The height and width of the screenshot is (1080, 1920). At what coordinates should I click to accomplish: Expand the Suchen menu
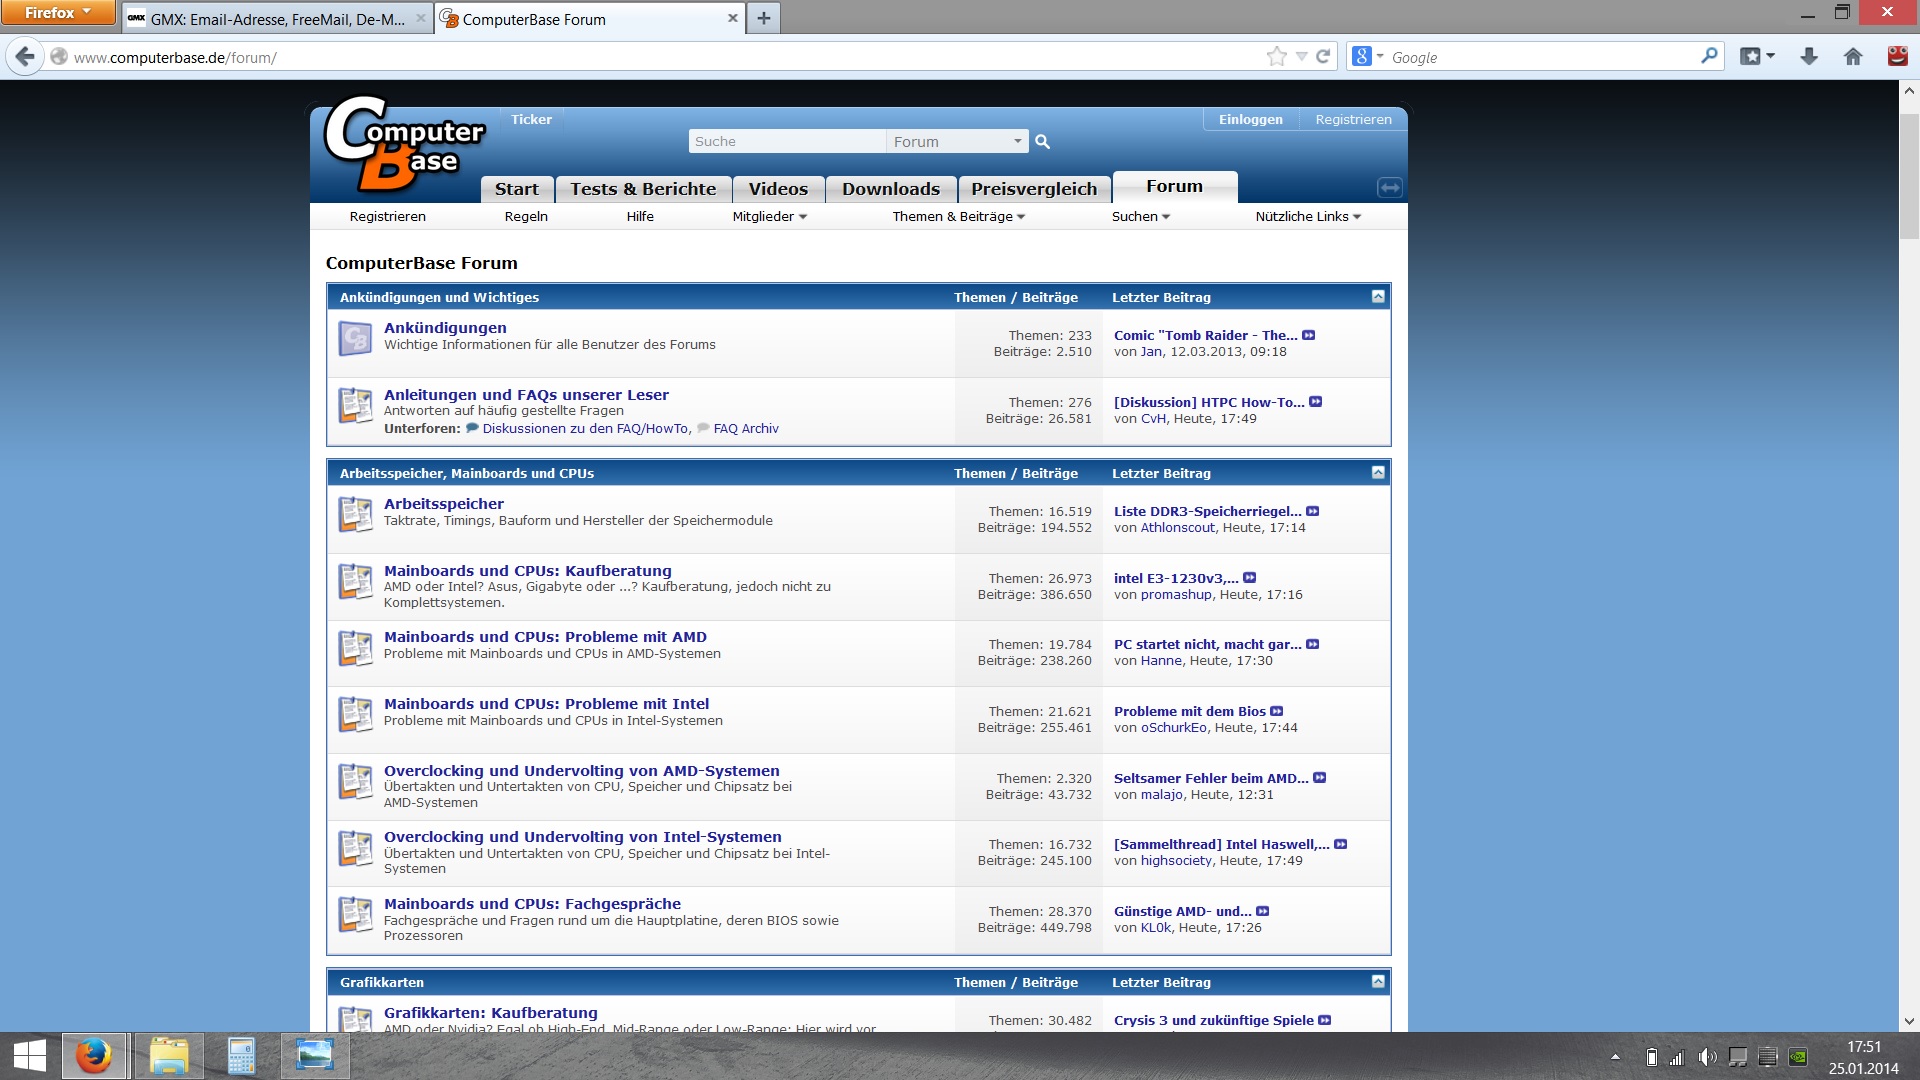click(1140, 217)
